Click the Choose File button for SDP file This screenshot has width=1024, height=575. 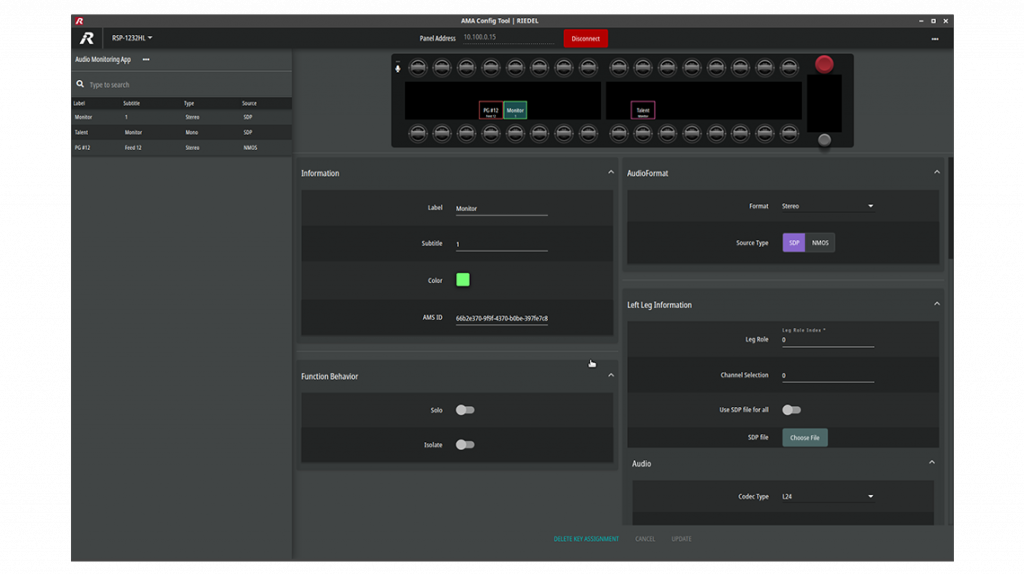coord(804,438)
